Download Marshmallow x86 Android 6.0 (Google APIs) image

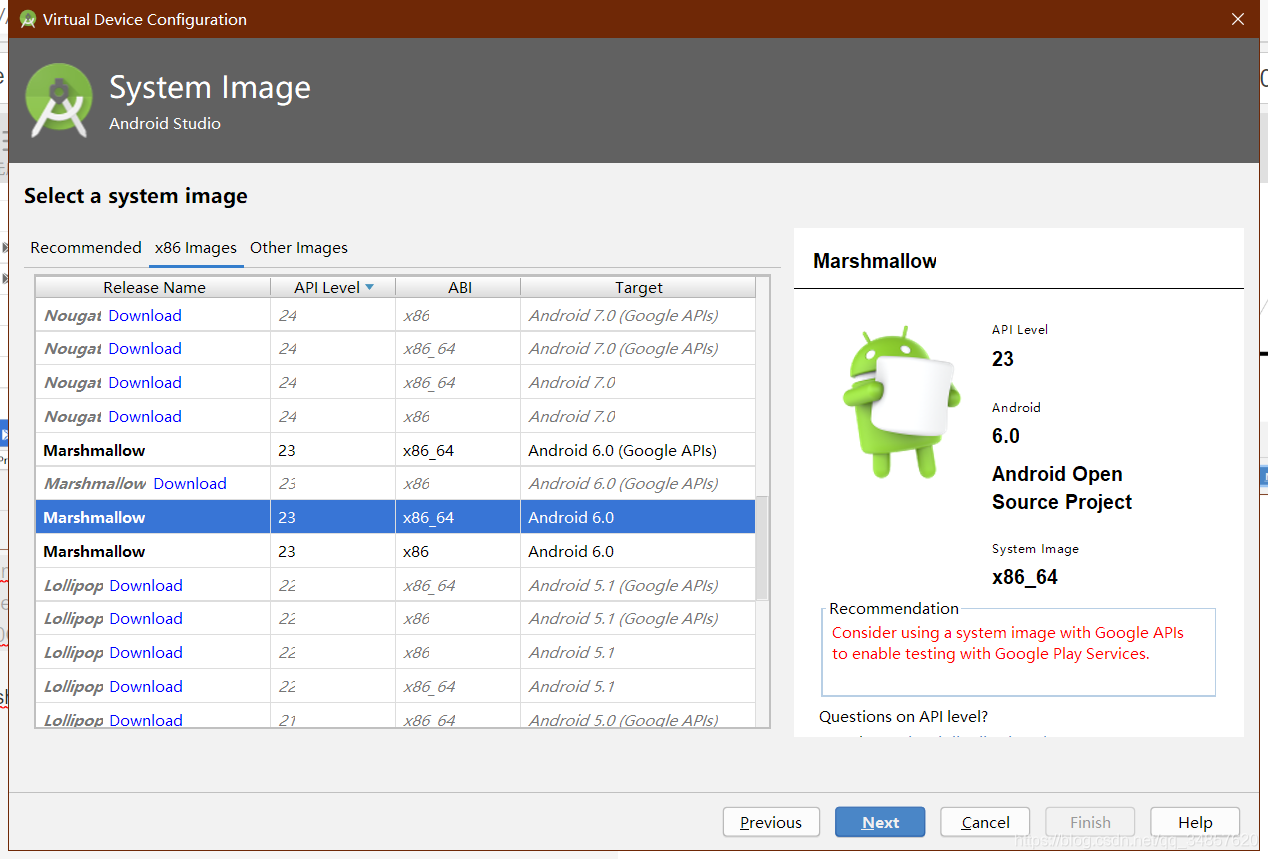click(x=190, y=484)
